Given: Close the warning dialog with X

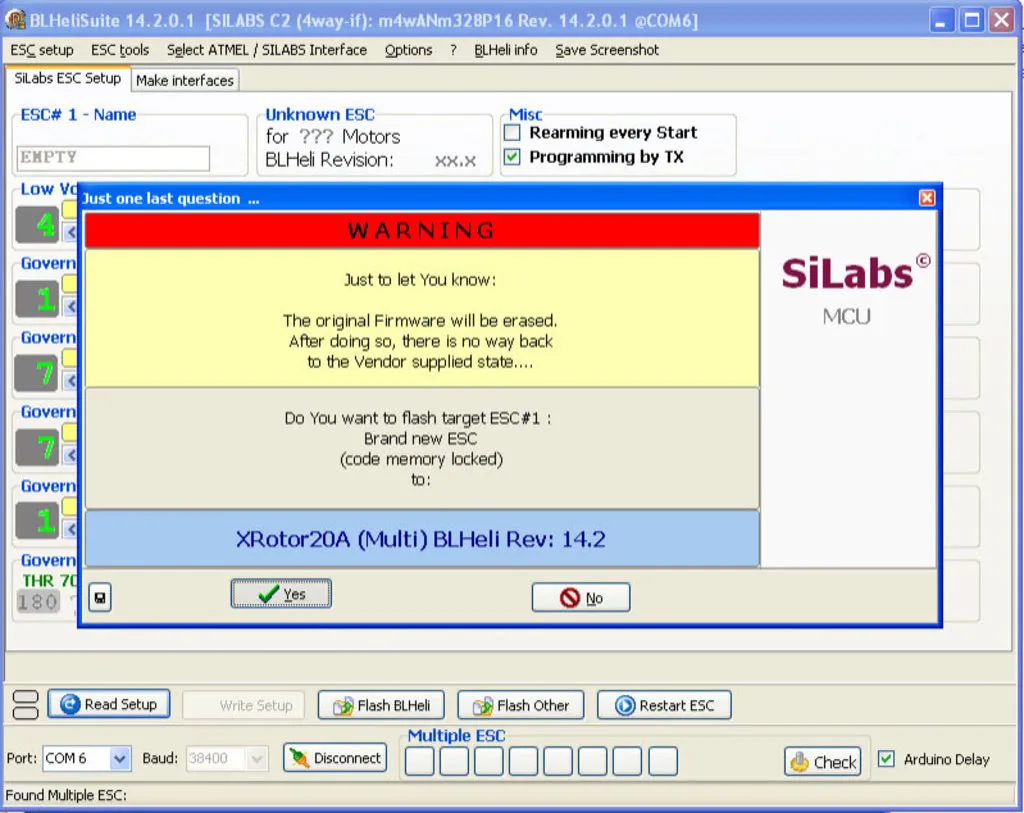Looking at the screenshot, I should tap(927, 198).
